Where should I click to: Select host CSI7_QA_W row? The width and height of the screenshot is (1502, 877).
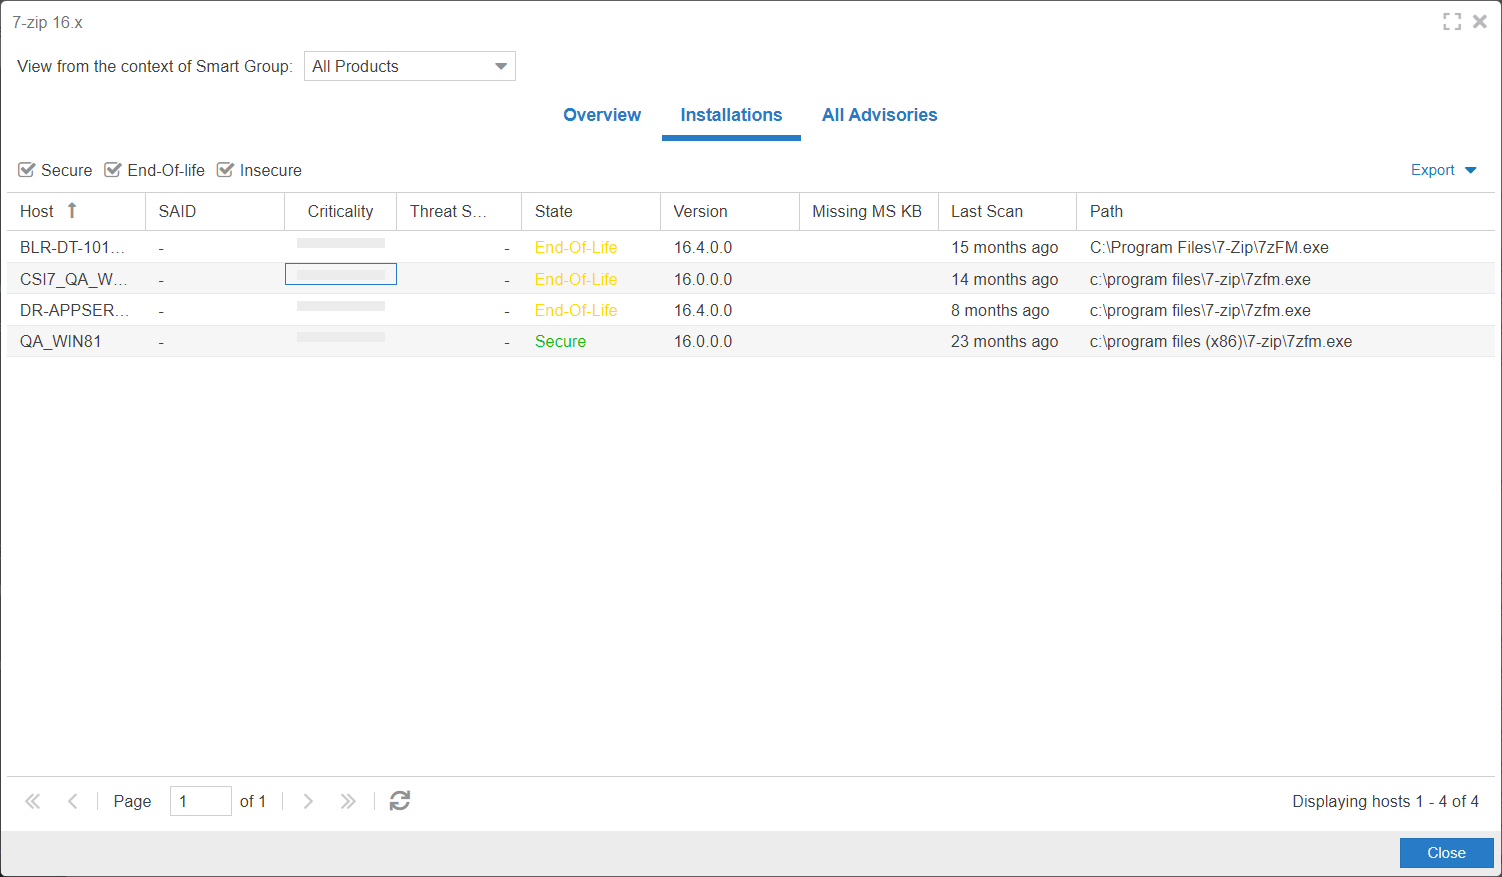point(751,279)
